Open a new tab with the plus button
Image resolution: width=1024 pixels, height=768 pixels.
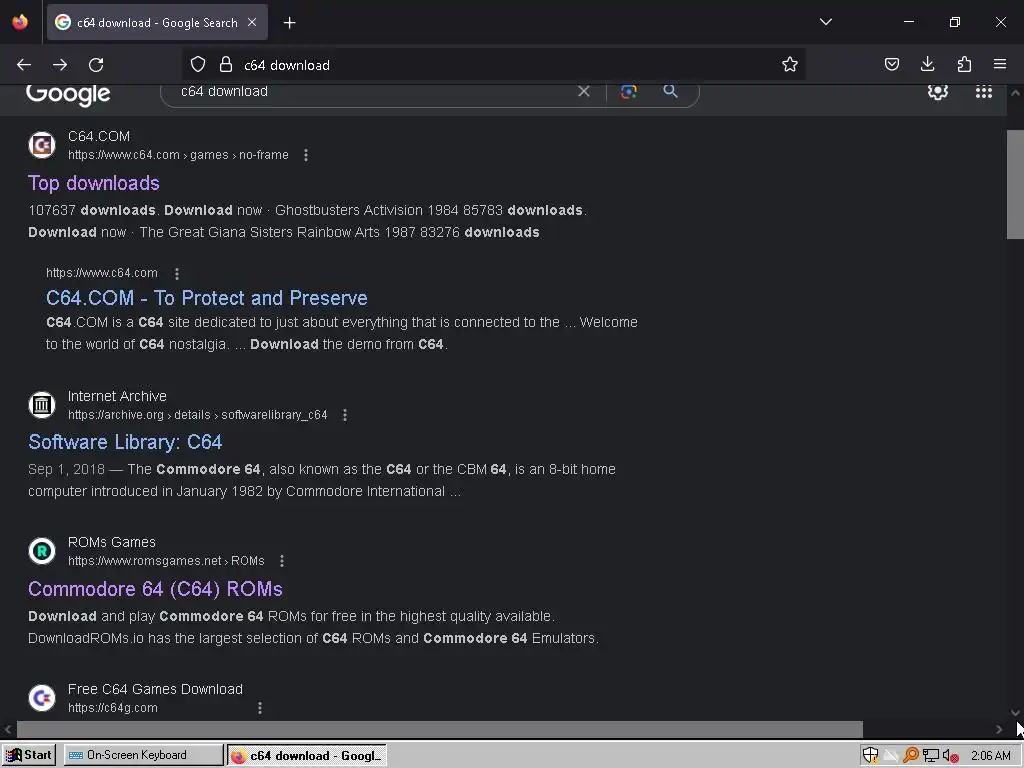[289, 23]
